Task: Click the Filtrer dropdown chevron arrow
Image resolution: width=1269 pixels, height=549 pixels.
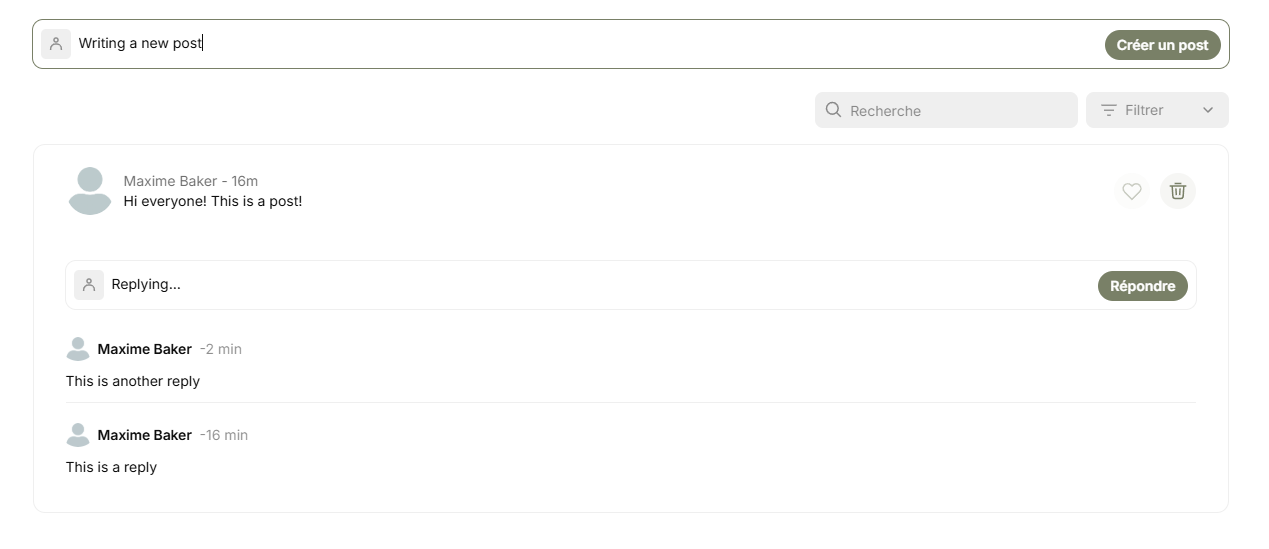Action: (x=1208, y=110)
